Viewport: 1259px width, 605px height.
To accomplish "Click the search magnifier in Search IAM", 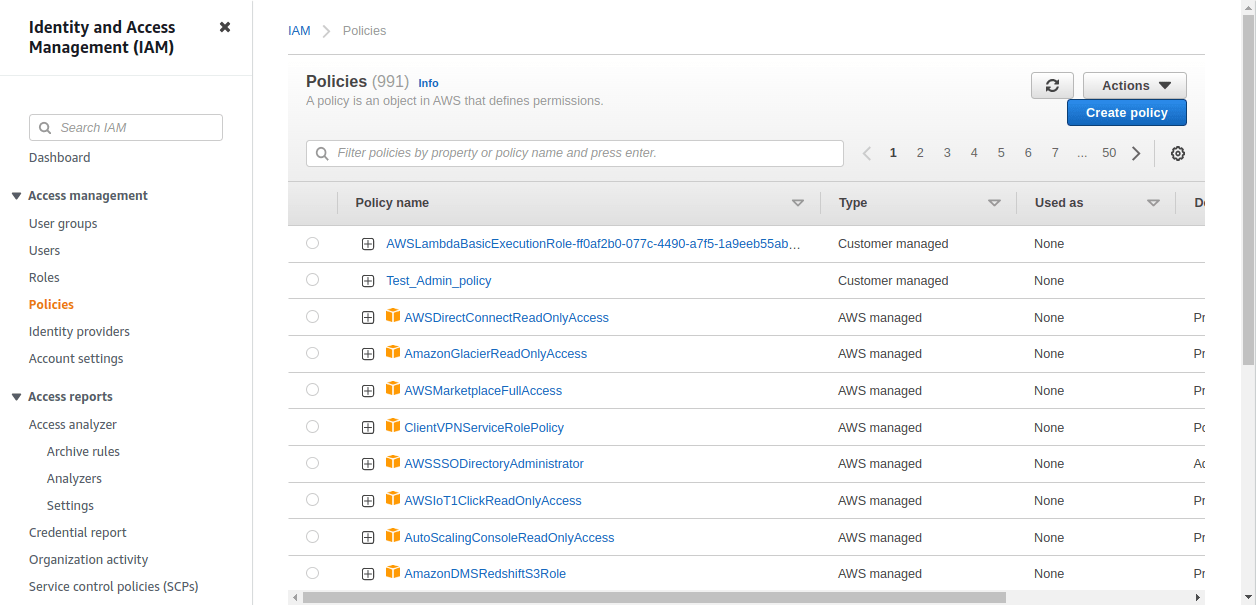I will 45,128.
